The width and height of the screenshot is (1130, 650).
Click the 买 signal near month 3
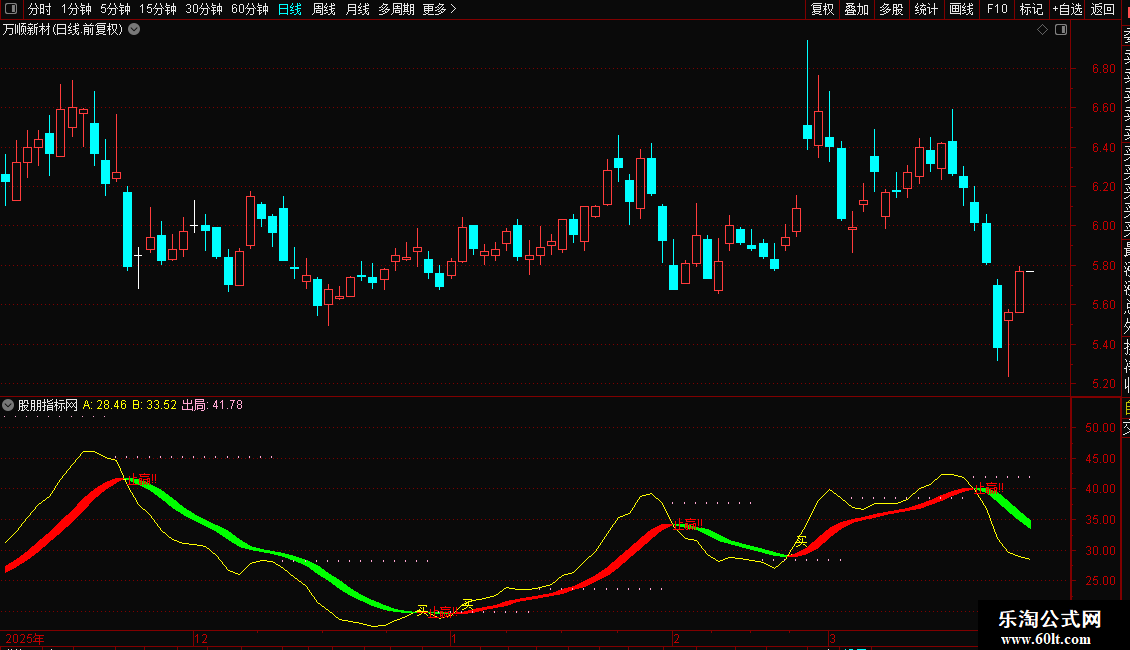pos(801,540)
